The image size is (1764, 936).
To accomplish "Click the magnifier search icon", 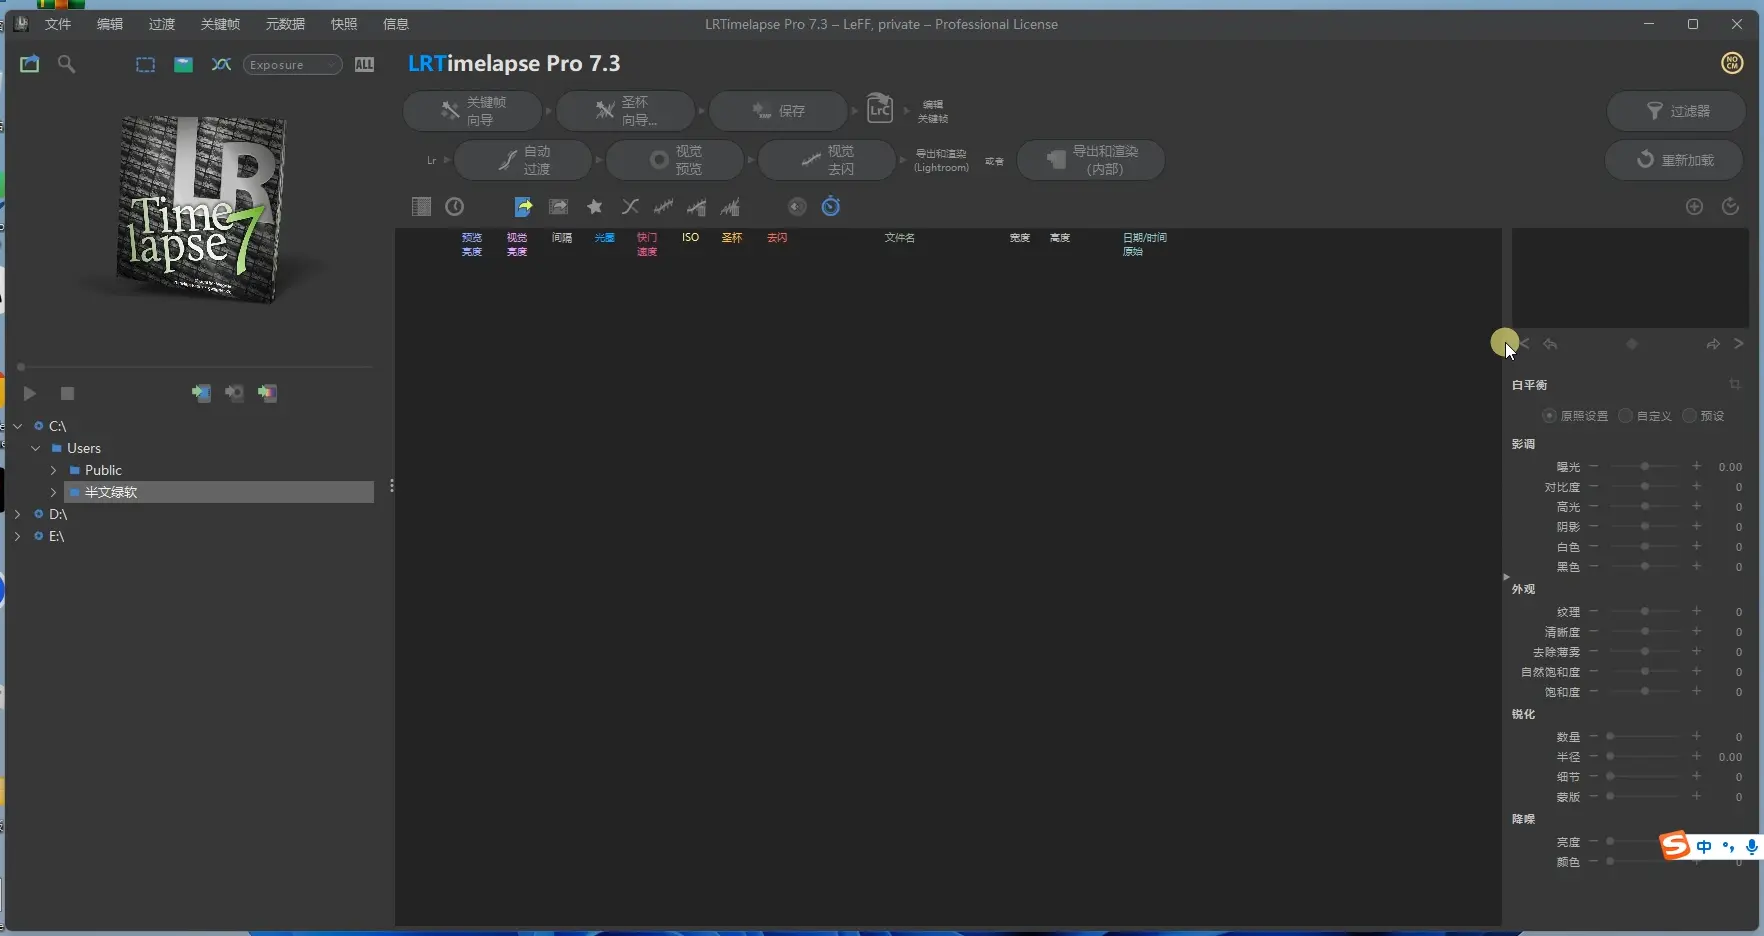I will pos(67,64).
